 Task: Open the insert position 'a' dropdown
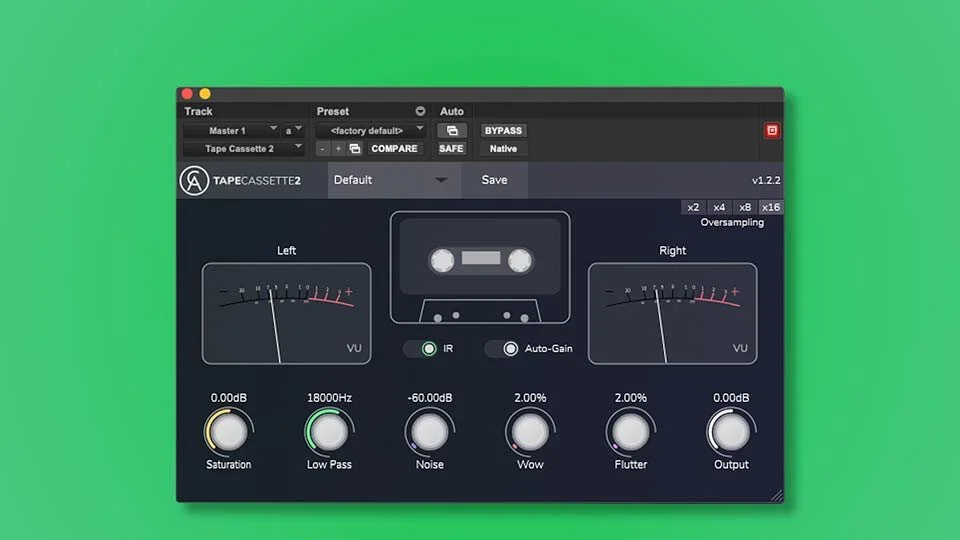pos(293,130)
